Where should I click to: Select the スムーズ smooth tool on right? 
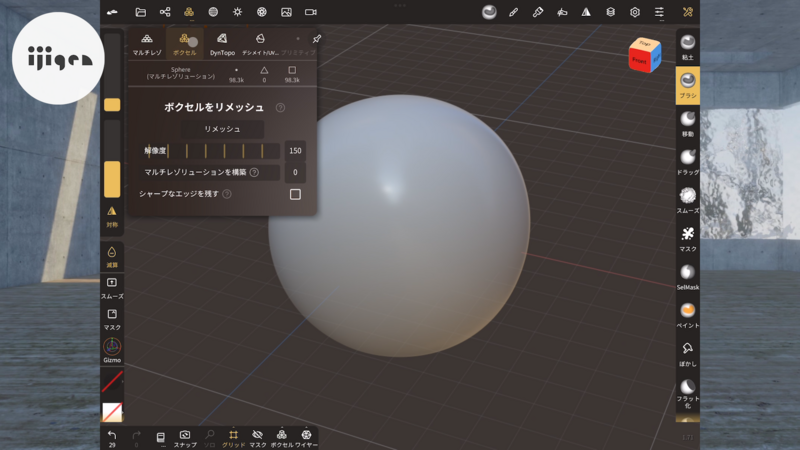[x=688, y=200]
